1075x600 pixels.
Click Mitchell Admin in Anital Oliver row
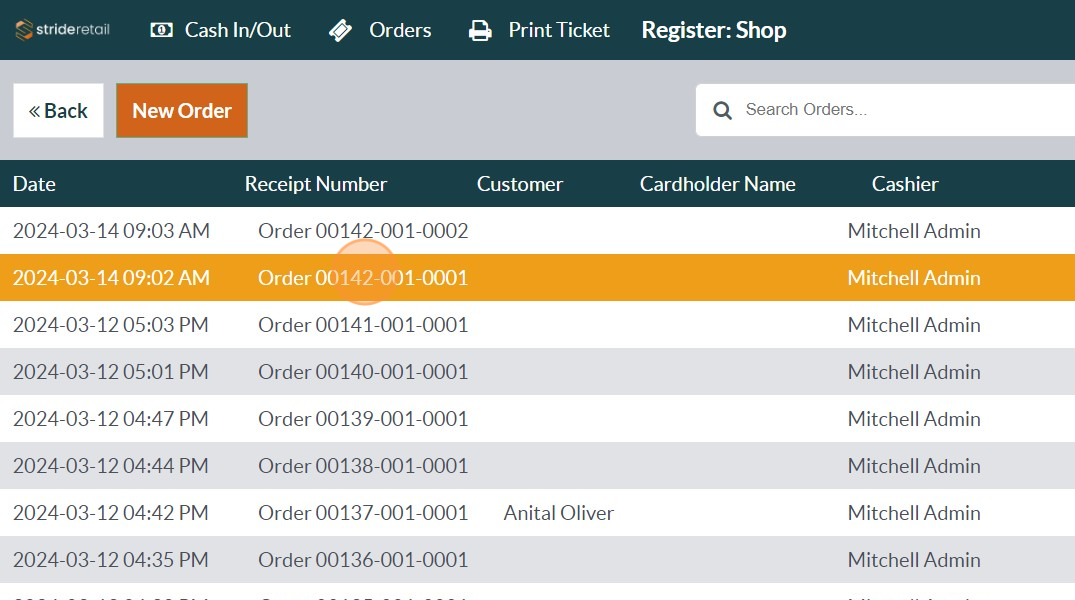click(x=914, y=513)
